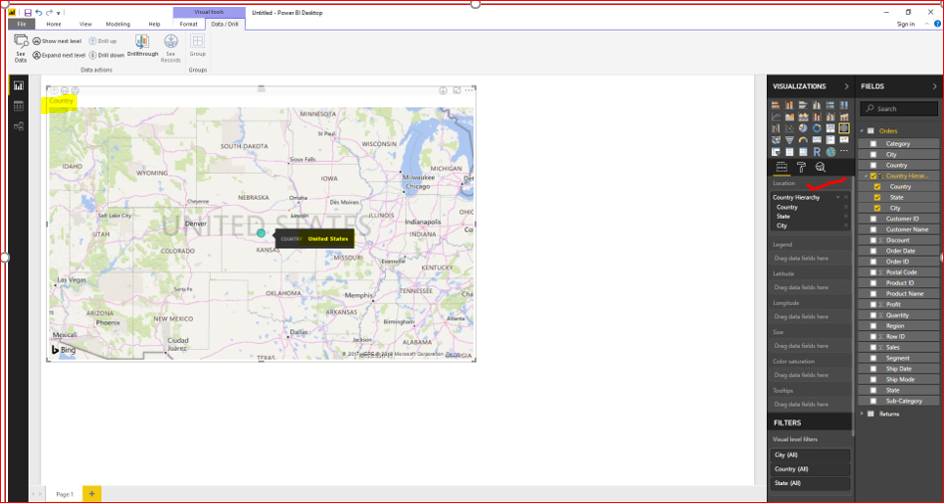Screen dimensions: 944x503
Task: Switch to Data view in left sidebar
Action: (19, 106)
